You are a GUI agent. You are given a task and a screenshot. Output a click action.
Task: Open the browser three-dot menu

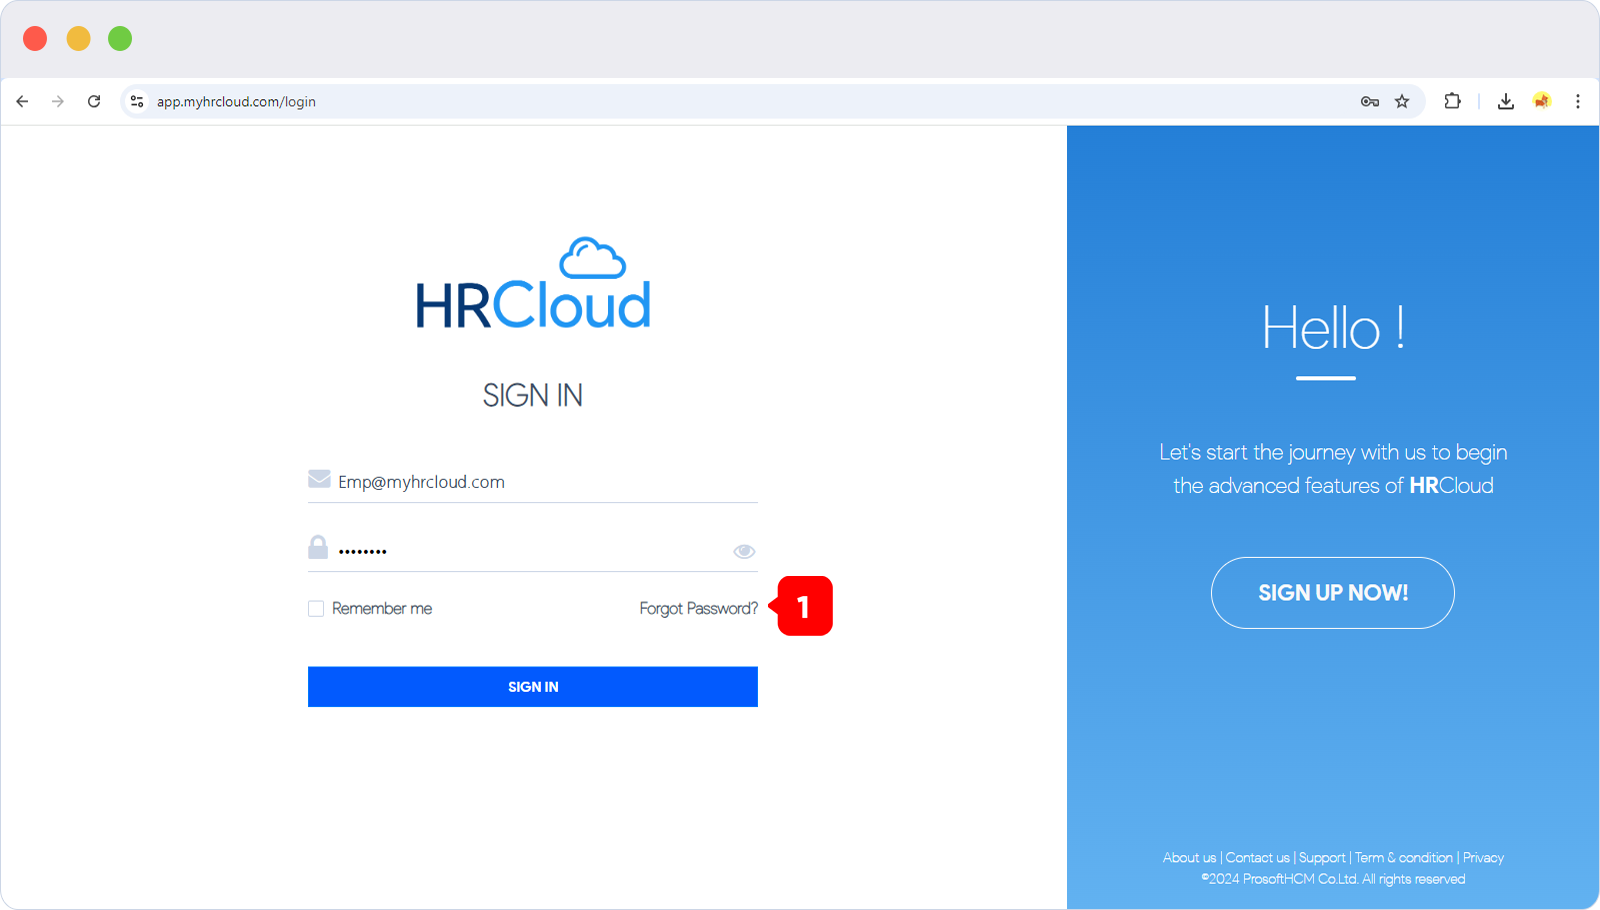tap(1578, 101)
